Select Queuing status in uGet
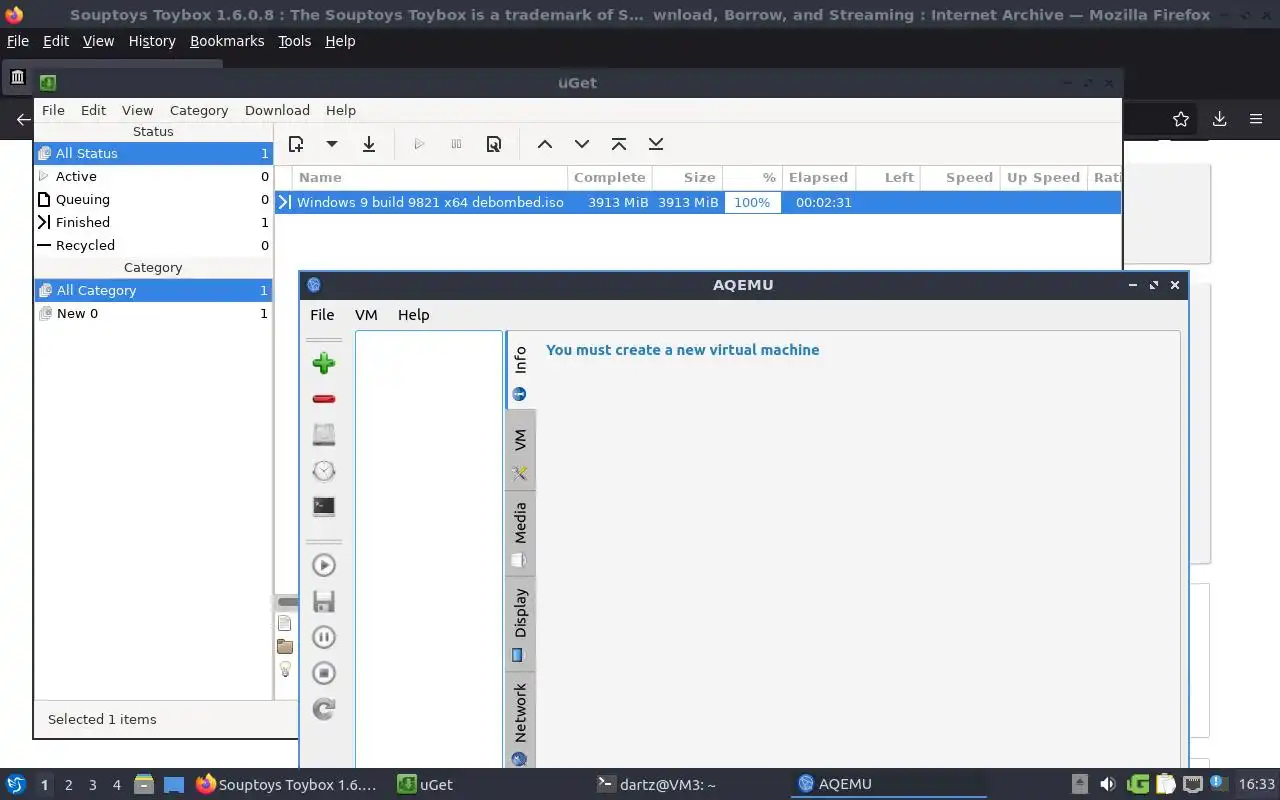This screenshot has height=800, width=1280. tap(153, 199)
